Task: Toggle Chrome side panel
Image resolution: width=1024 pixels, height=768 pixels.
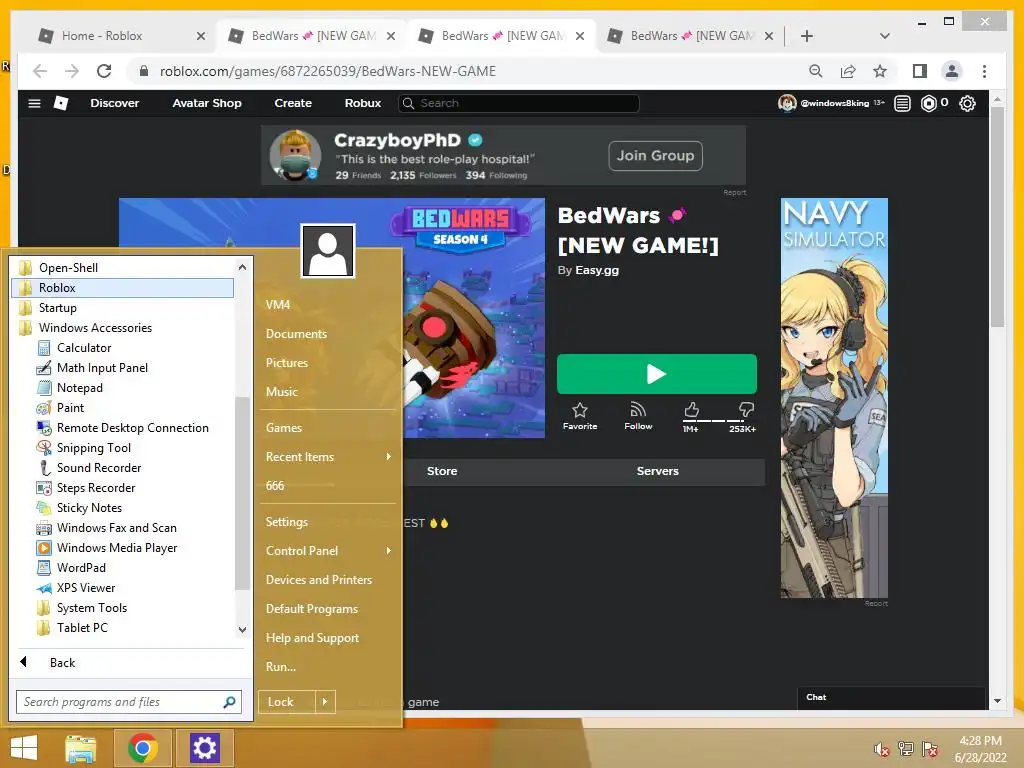Action: 920,71
